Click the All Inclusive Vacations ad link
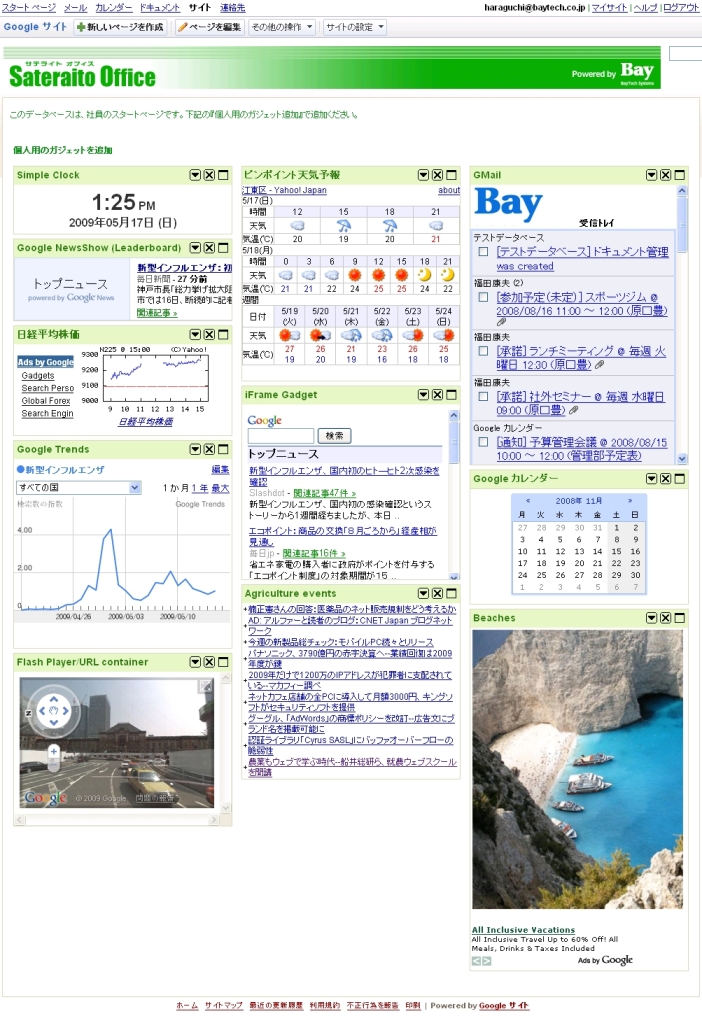This screenshot has width=702, height=1023. 523,930
